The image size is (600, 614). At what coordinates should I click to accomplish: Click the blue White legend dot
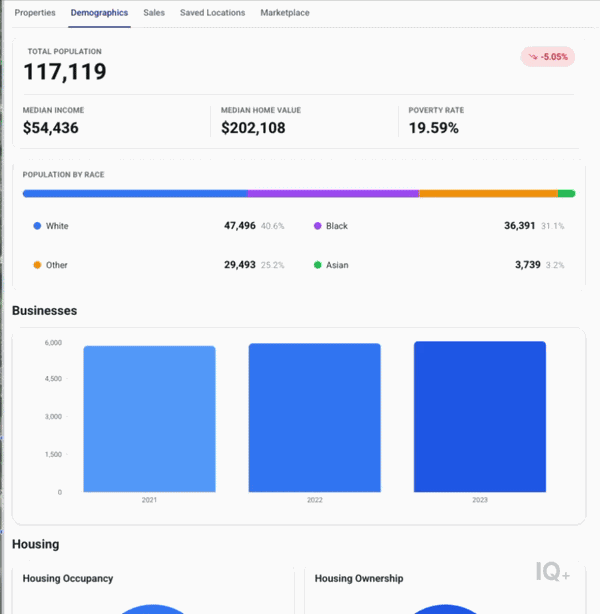37,226
